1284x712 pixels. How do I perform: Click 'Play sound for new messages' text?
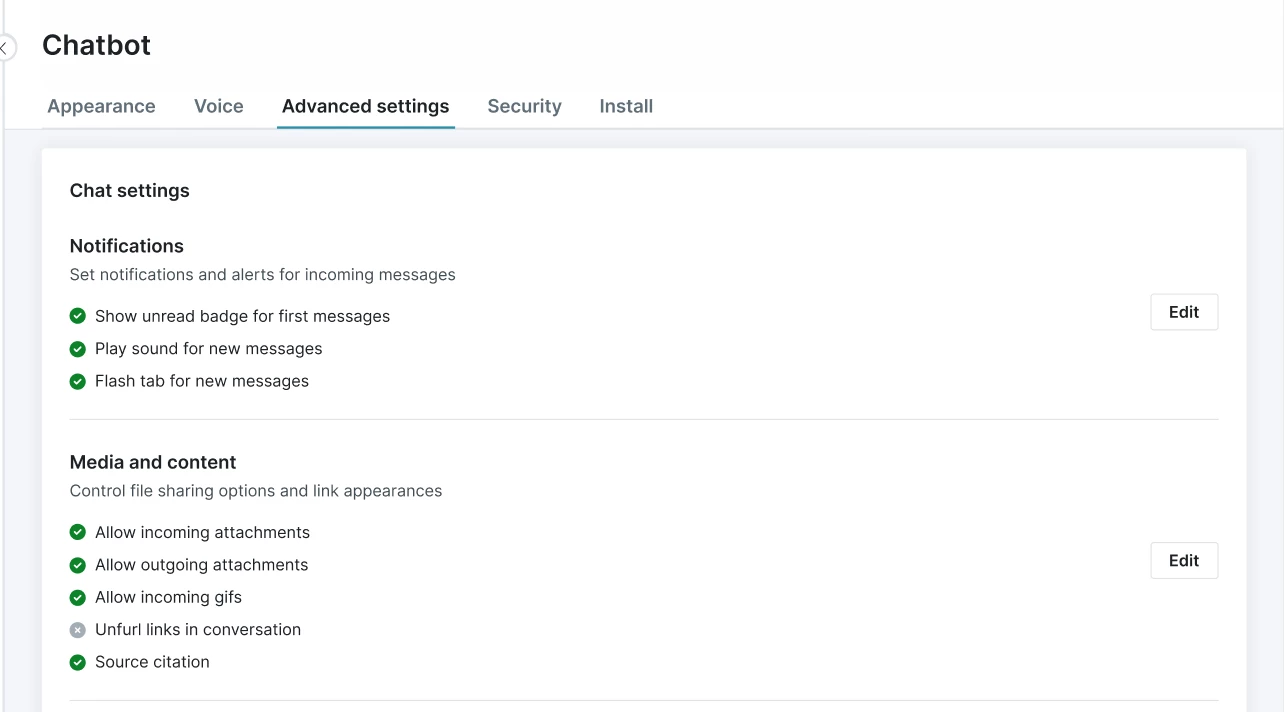(x=209, y=349)
